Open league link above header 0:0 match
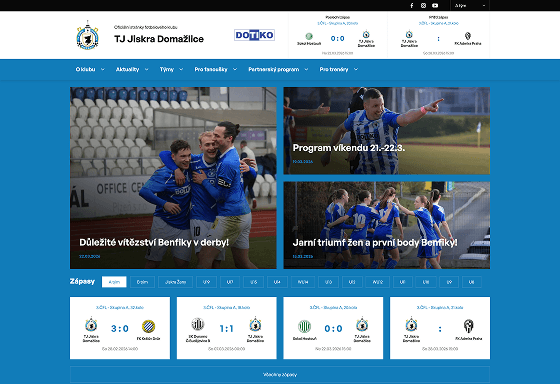560x384 pixels. (338, 23)
